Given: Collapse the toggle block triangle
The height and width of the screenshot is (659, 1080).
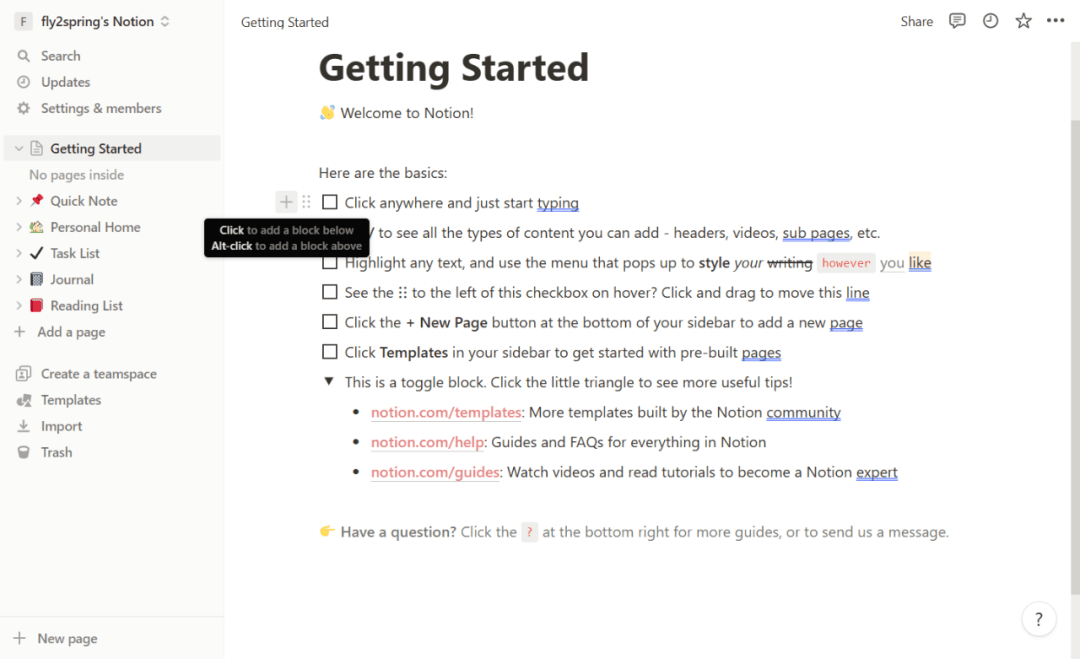Looking at the screenshot, I should coord(329,382).
